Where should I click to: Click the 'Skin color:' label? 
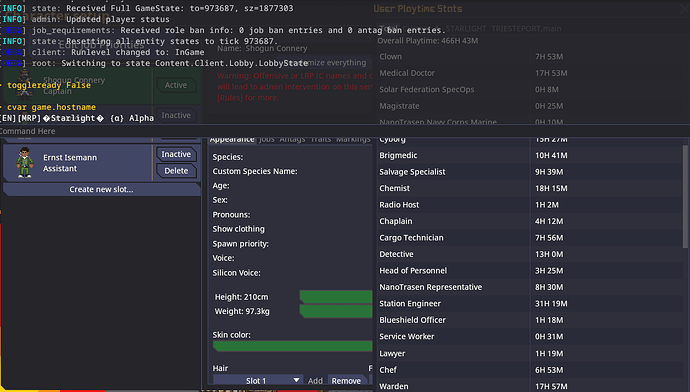pyautogui.click(x=231, y=335)
